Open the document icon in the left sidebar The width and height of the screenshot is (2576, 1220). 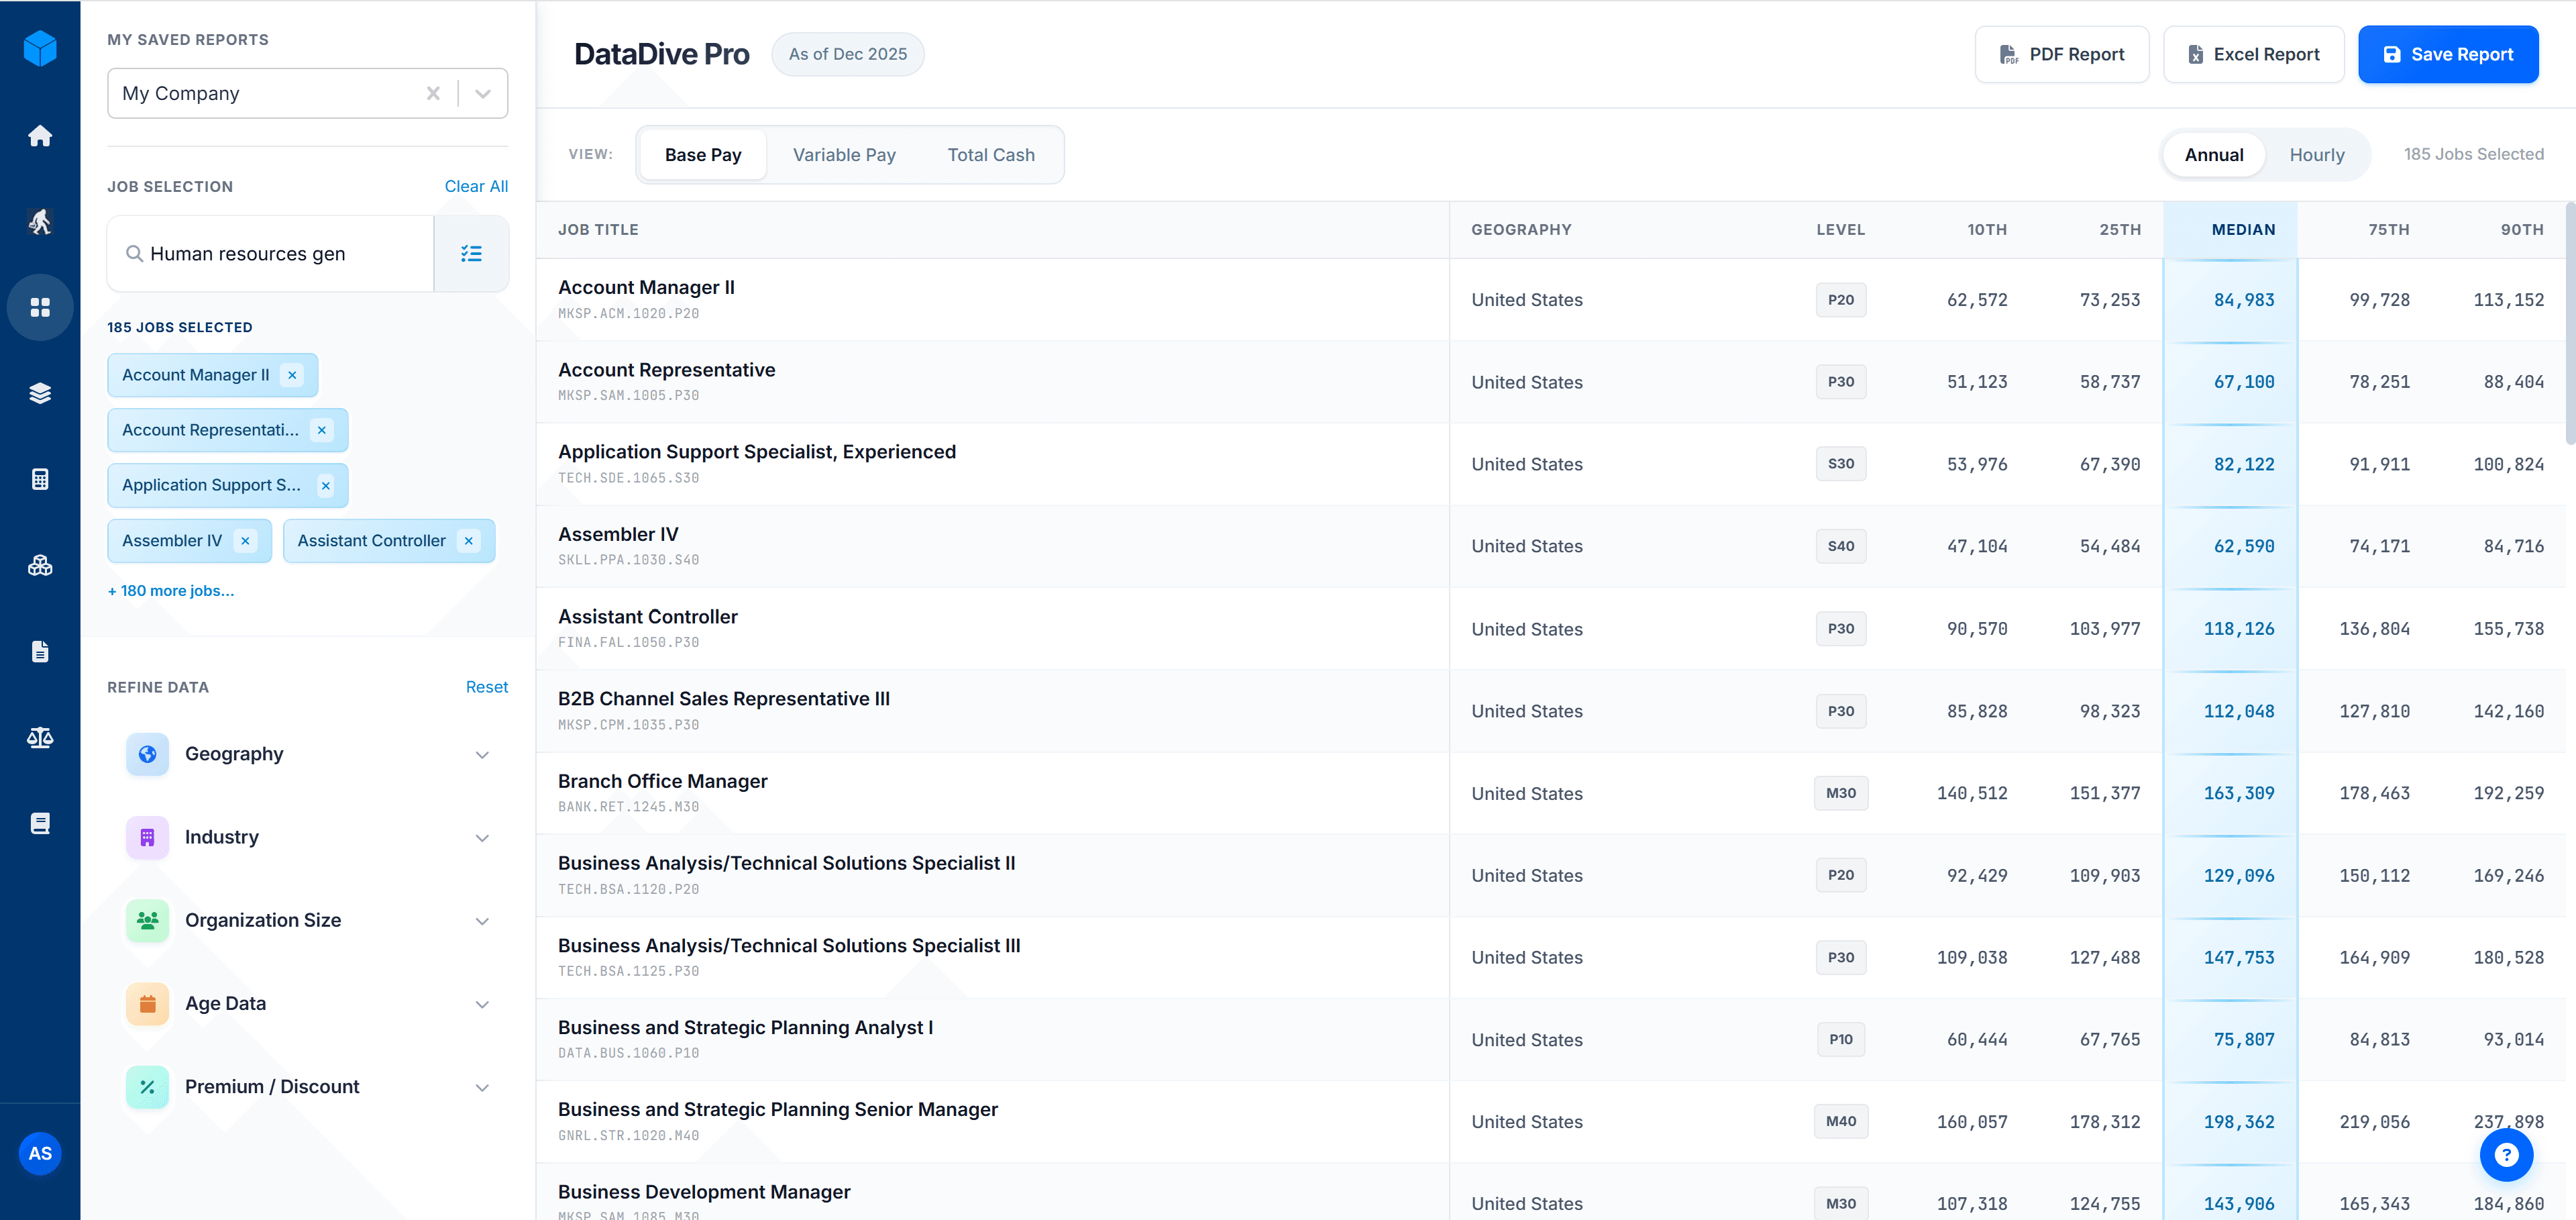click(x=40, y=651)
